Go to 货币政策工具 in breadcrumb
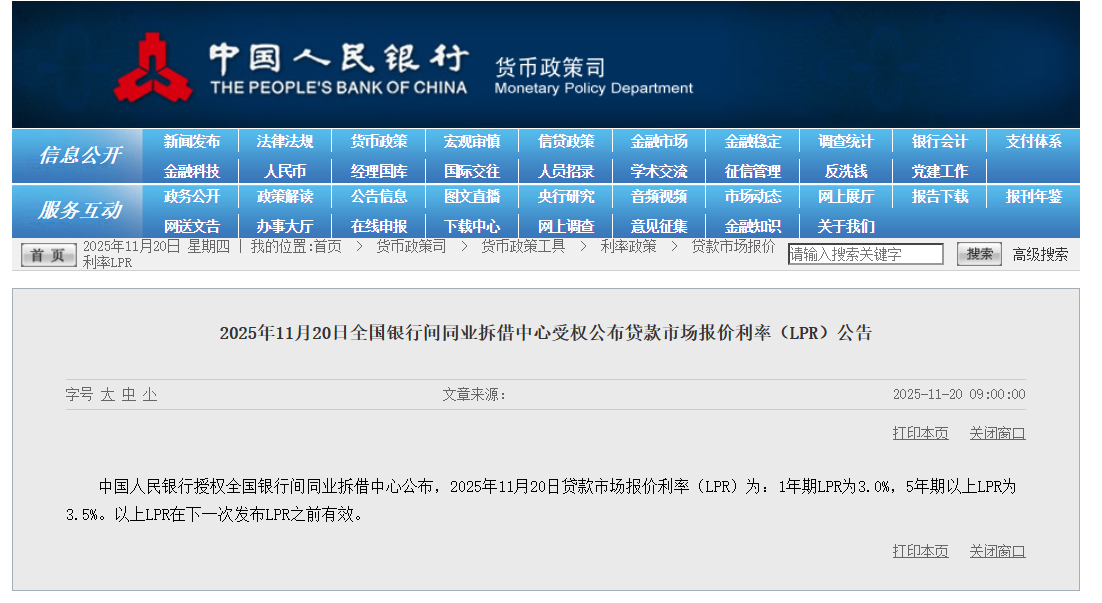The image size is (1102, 603). click(x=523, y=246)
